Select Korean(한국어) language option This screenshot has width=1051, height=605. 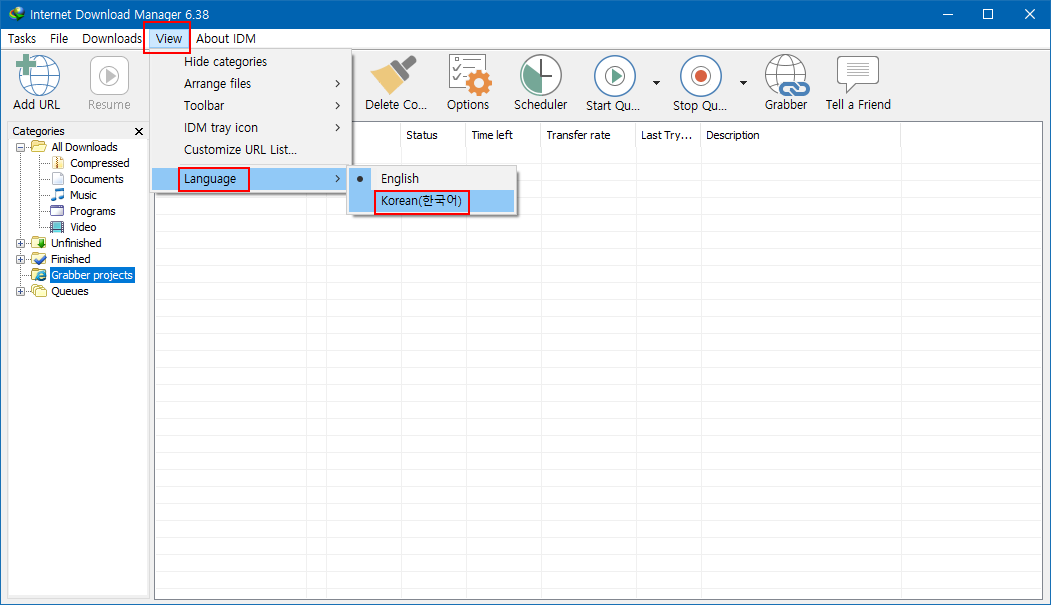pos(432,201)
